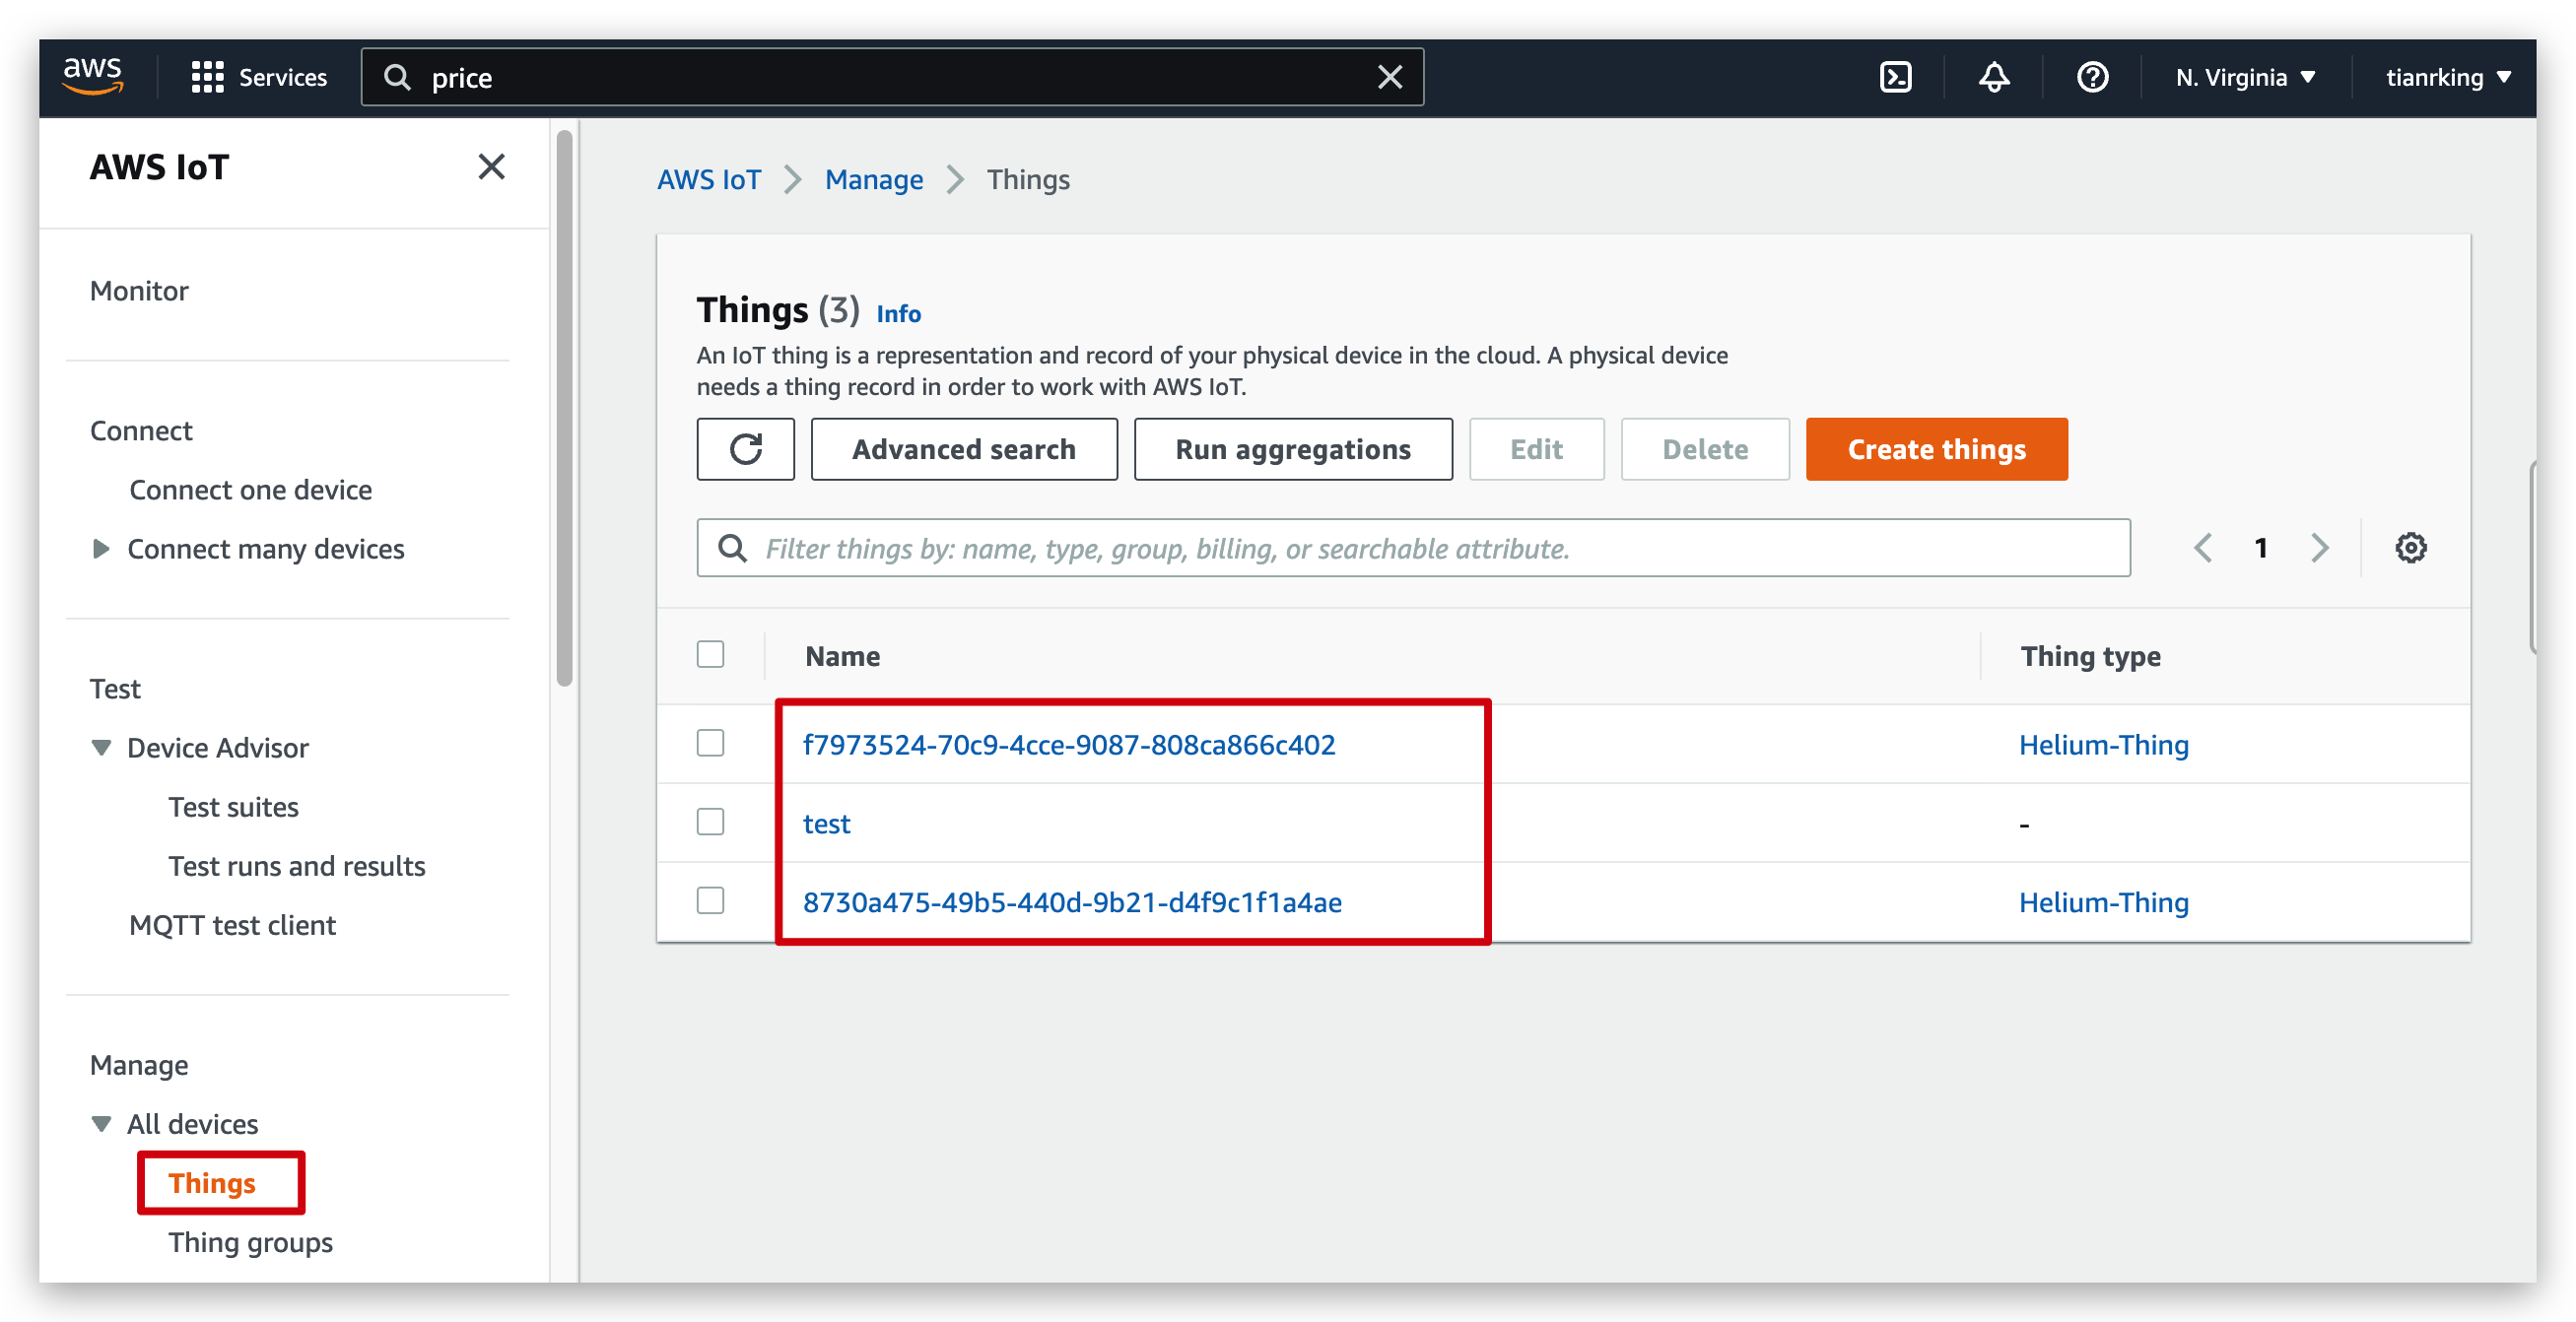Click Create things button
2576x1322 pixels.
click(x=1936, y=449)
